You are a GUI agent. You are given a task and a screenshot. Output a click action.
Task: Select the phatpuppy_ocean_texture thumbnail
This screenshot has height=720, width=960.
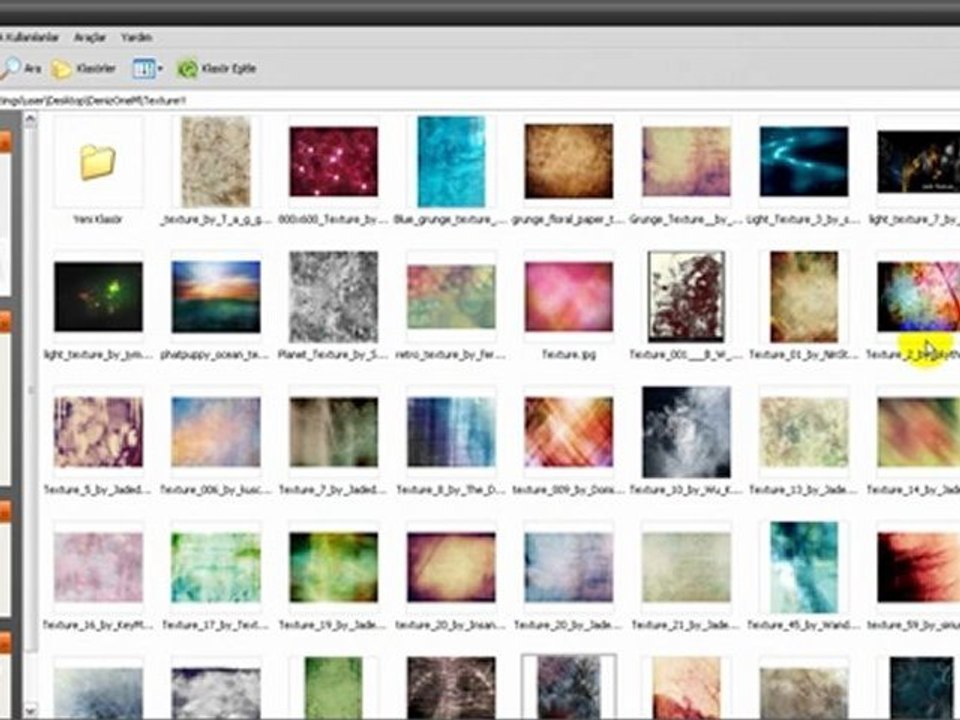tap(216, 297)
